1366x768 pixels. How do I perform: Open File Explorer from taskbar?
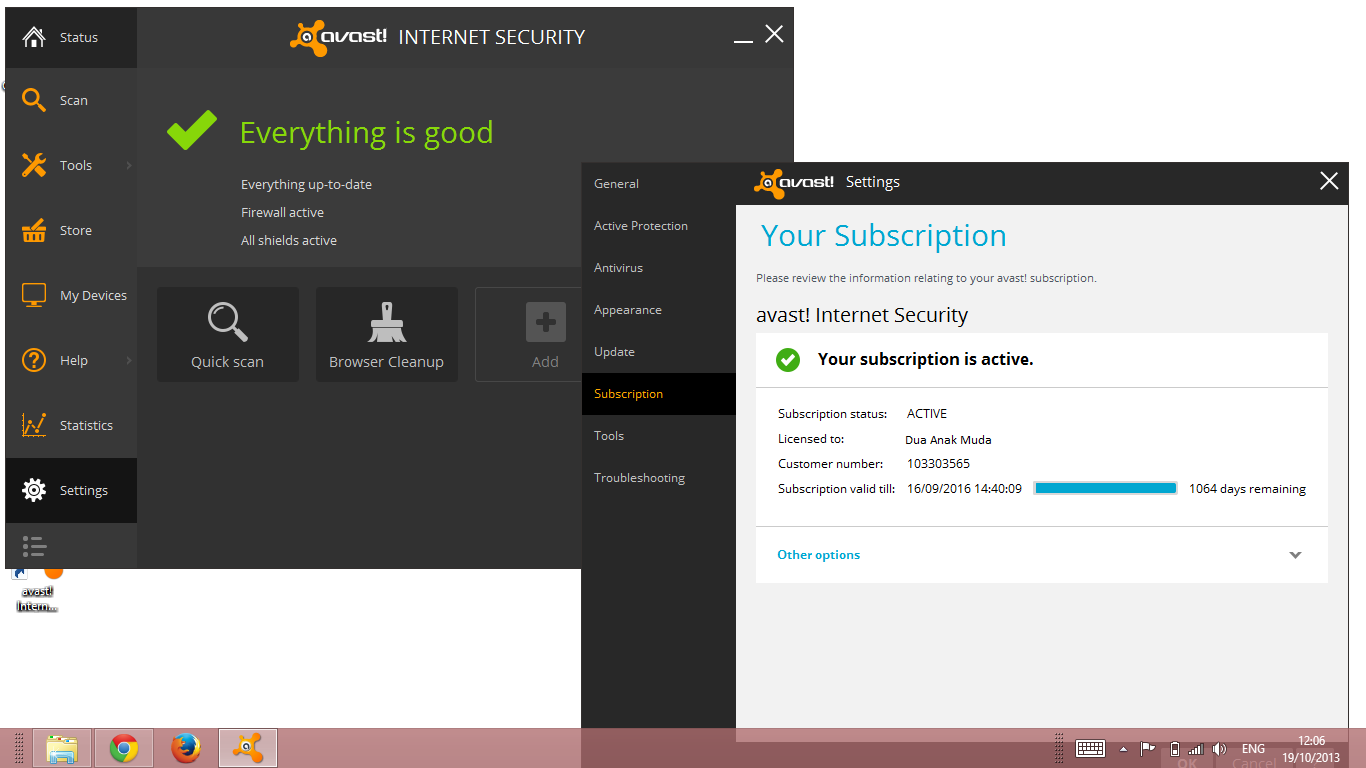coord(62,748)
